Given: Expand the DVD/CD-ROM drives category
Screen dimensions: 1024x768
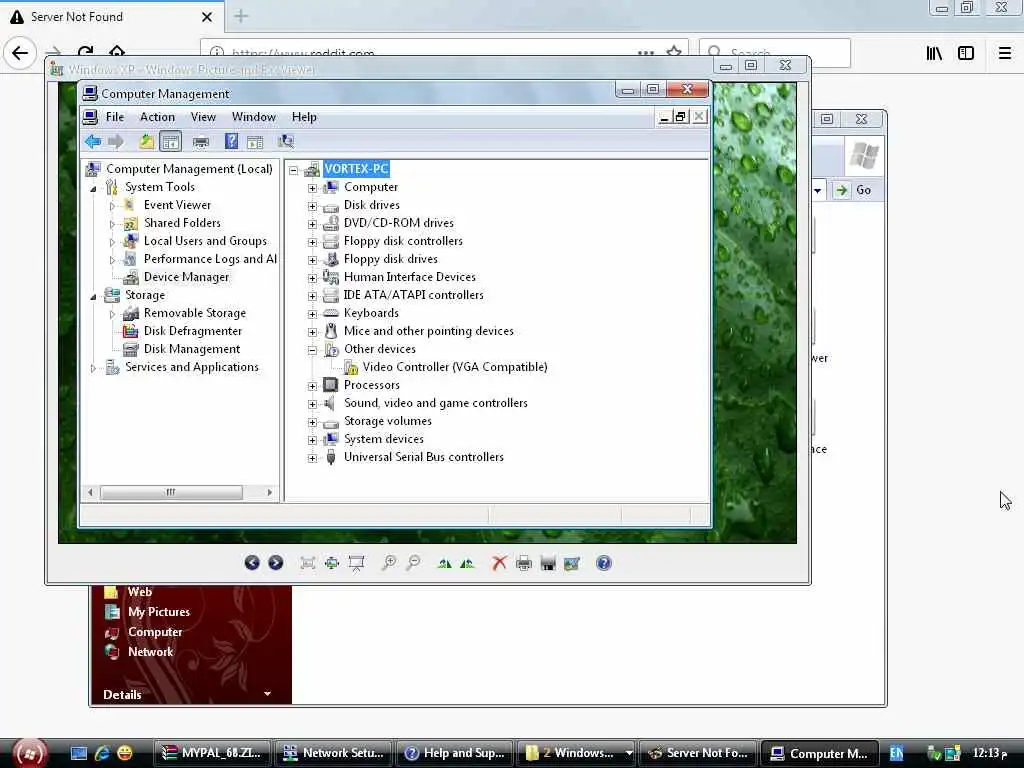Looking at the screenshot, I should tap(312, 224).
